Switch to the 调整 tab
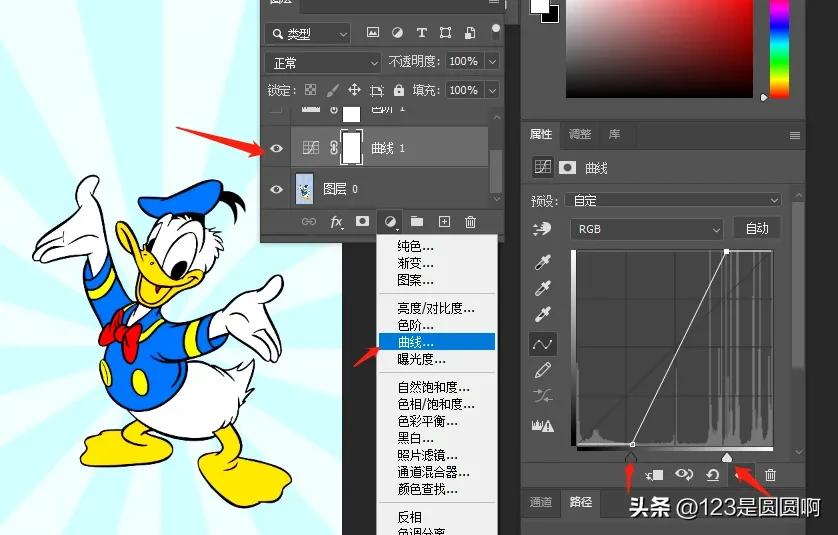The image size is (838, 535). tap(580, 134)
